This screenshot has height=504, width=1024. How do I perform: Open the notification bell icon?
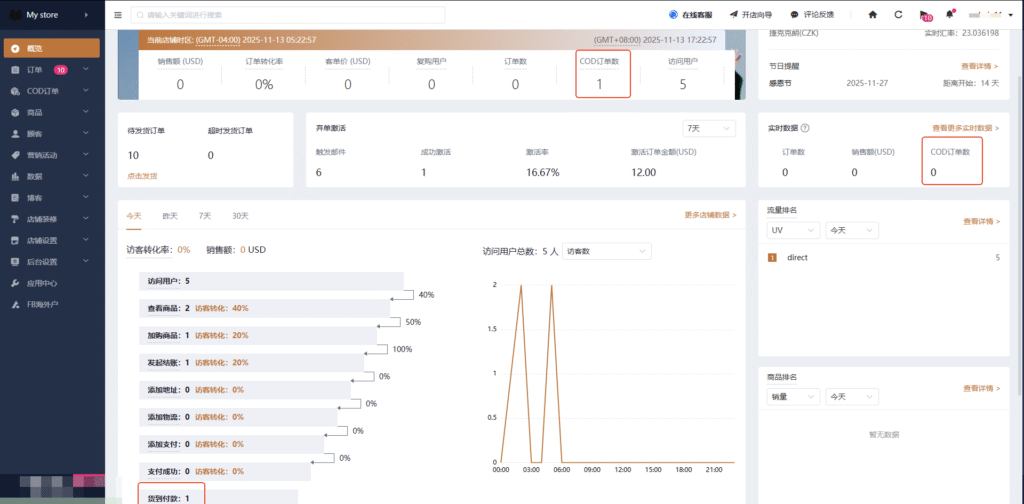point(949,15)
